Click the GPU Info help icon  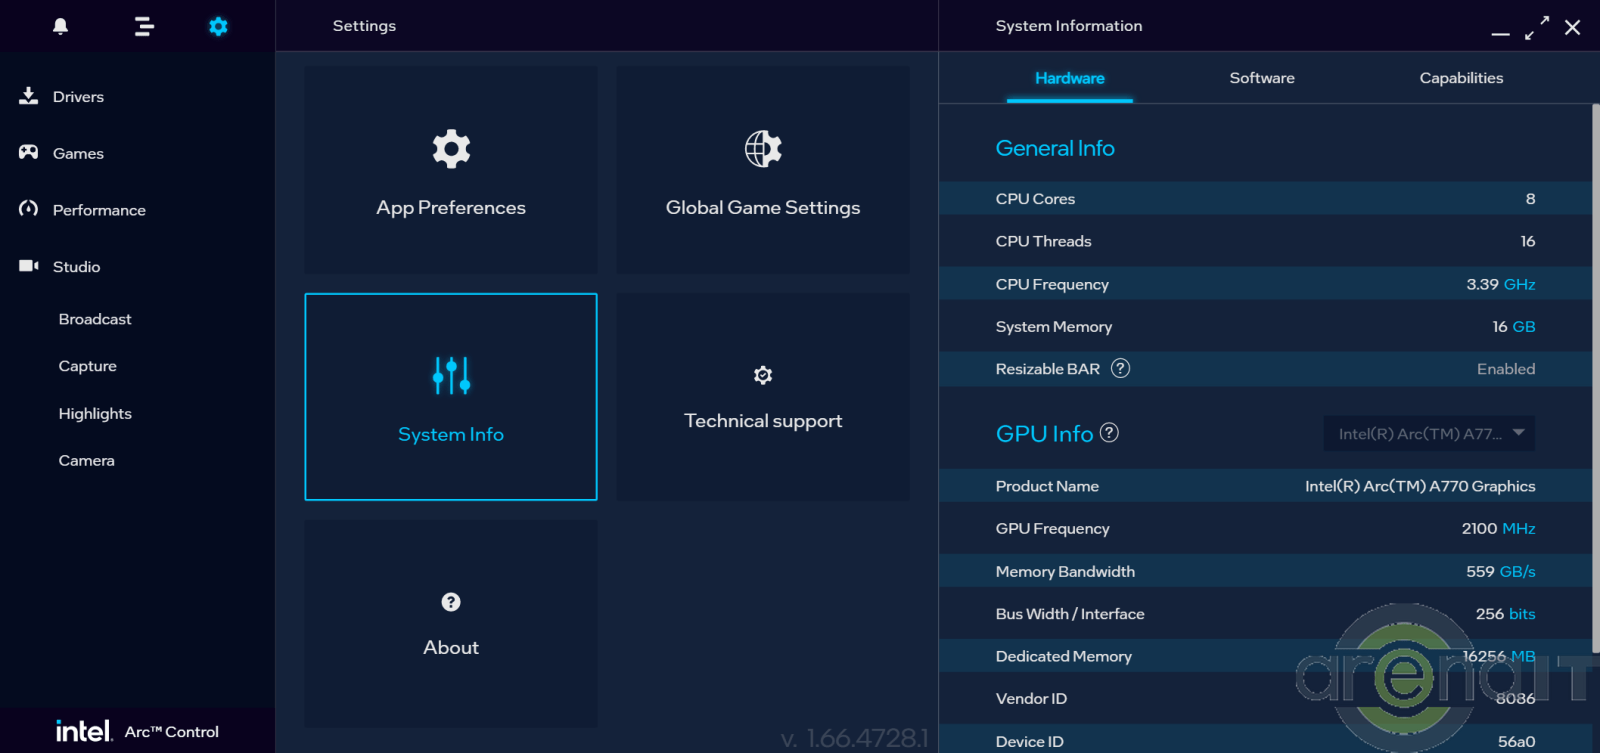pos(1109,432)
